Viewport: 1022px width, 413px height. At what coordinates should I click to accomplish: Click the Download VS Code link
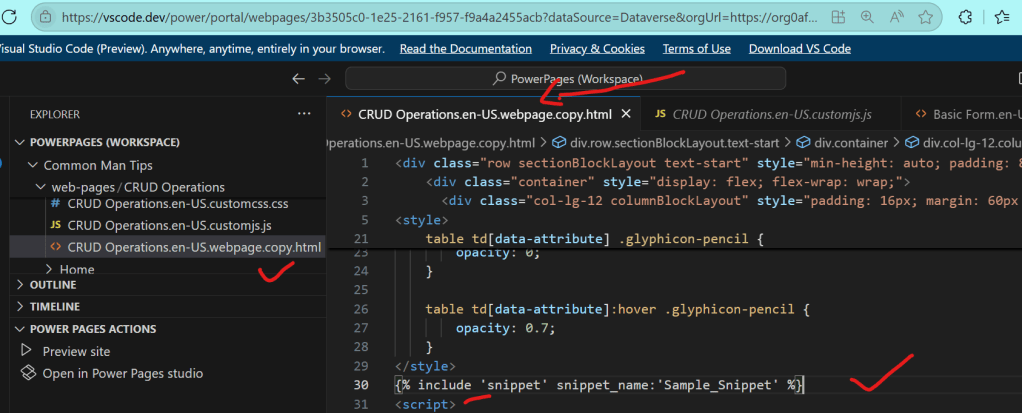799,49
